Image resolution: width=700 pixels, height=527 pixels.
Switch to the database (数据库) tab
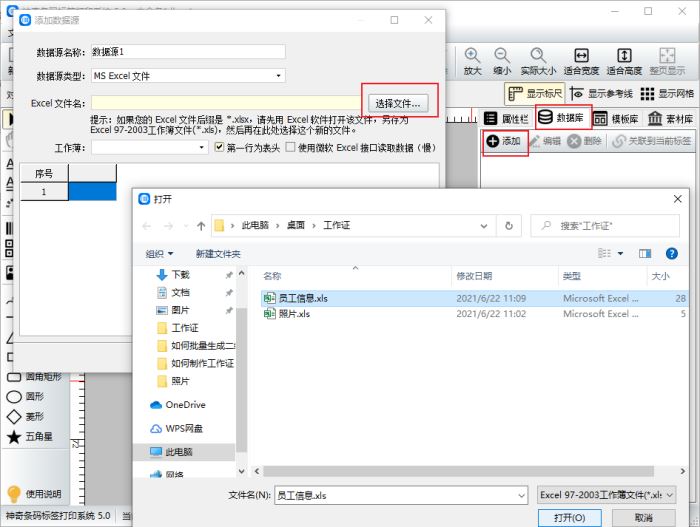tap(562, 117)
